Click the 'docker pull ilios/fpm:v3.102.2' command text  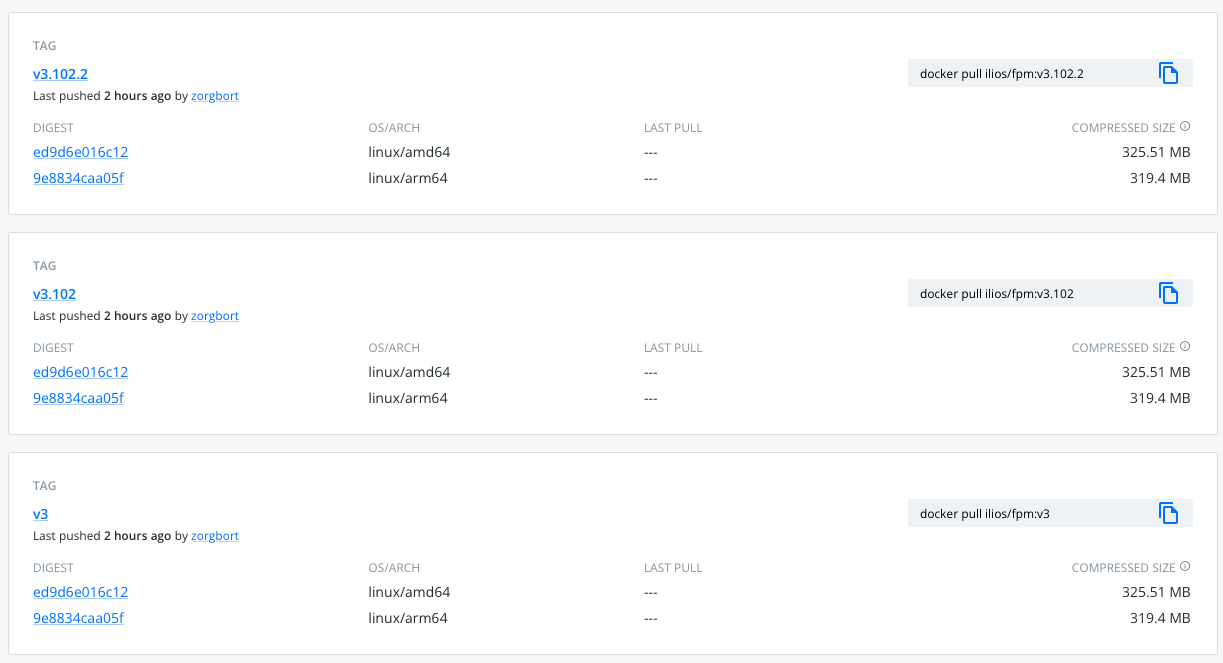point(1002,73)
